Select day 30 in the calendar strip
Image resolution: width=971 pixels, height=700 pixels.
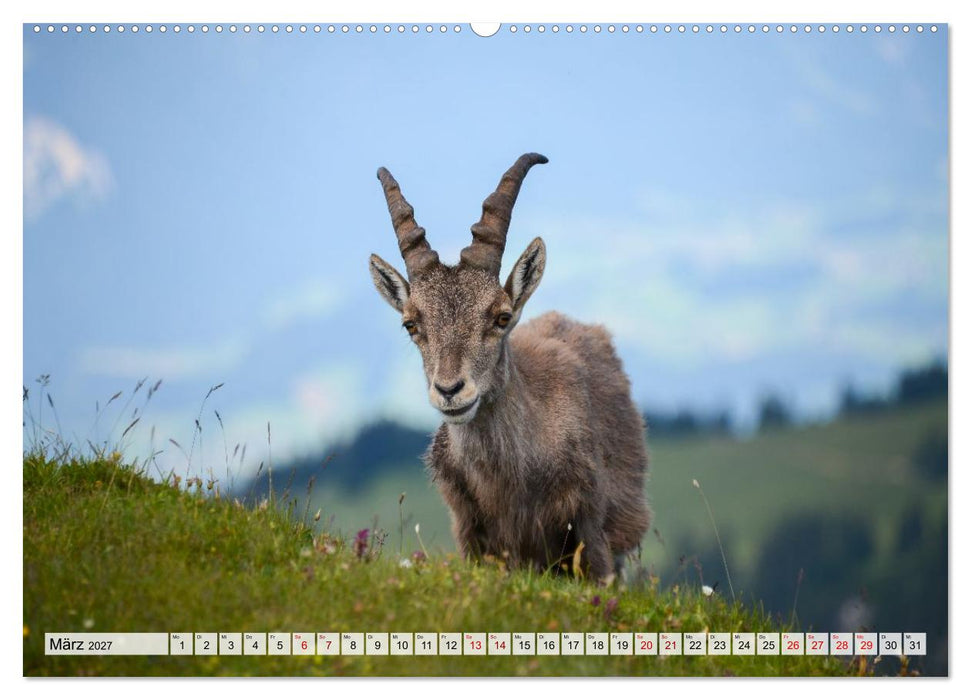point(890,644)
